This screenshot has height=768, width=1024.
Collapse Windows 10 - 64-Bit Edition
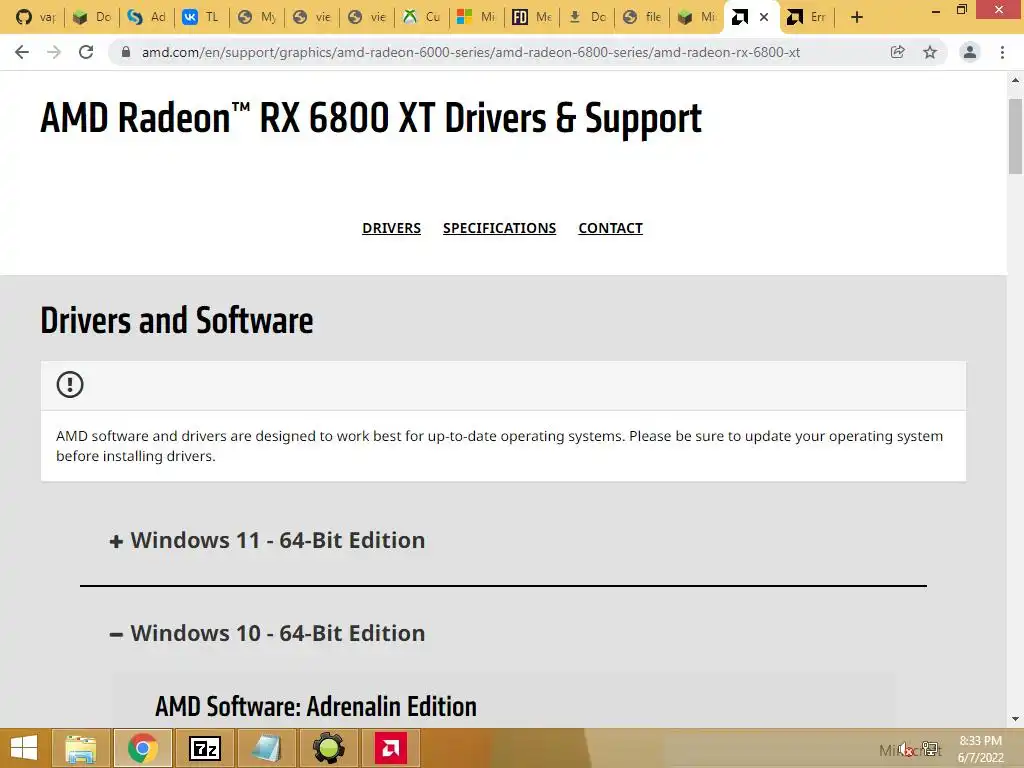click(x=268, y=633)
